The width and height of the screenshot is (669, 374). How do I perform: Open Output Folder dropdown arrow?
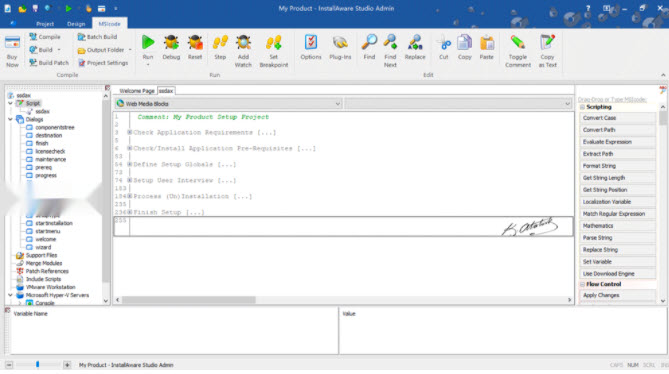tap(130, 50)
